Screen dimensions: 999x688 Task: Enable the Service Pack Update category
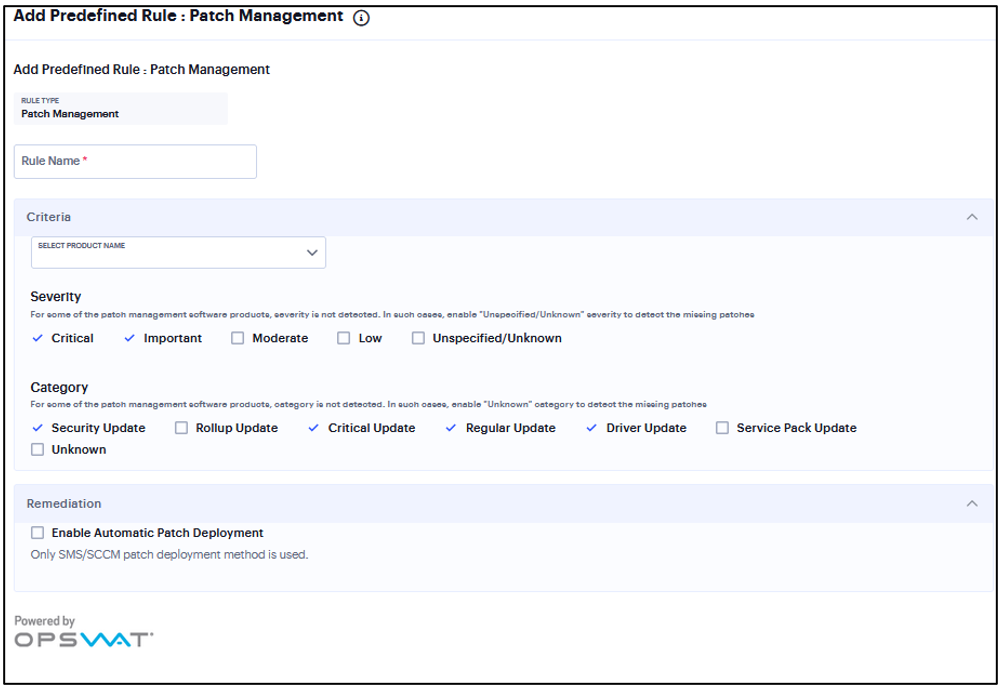721,428
